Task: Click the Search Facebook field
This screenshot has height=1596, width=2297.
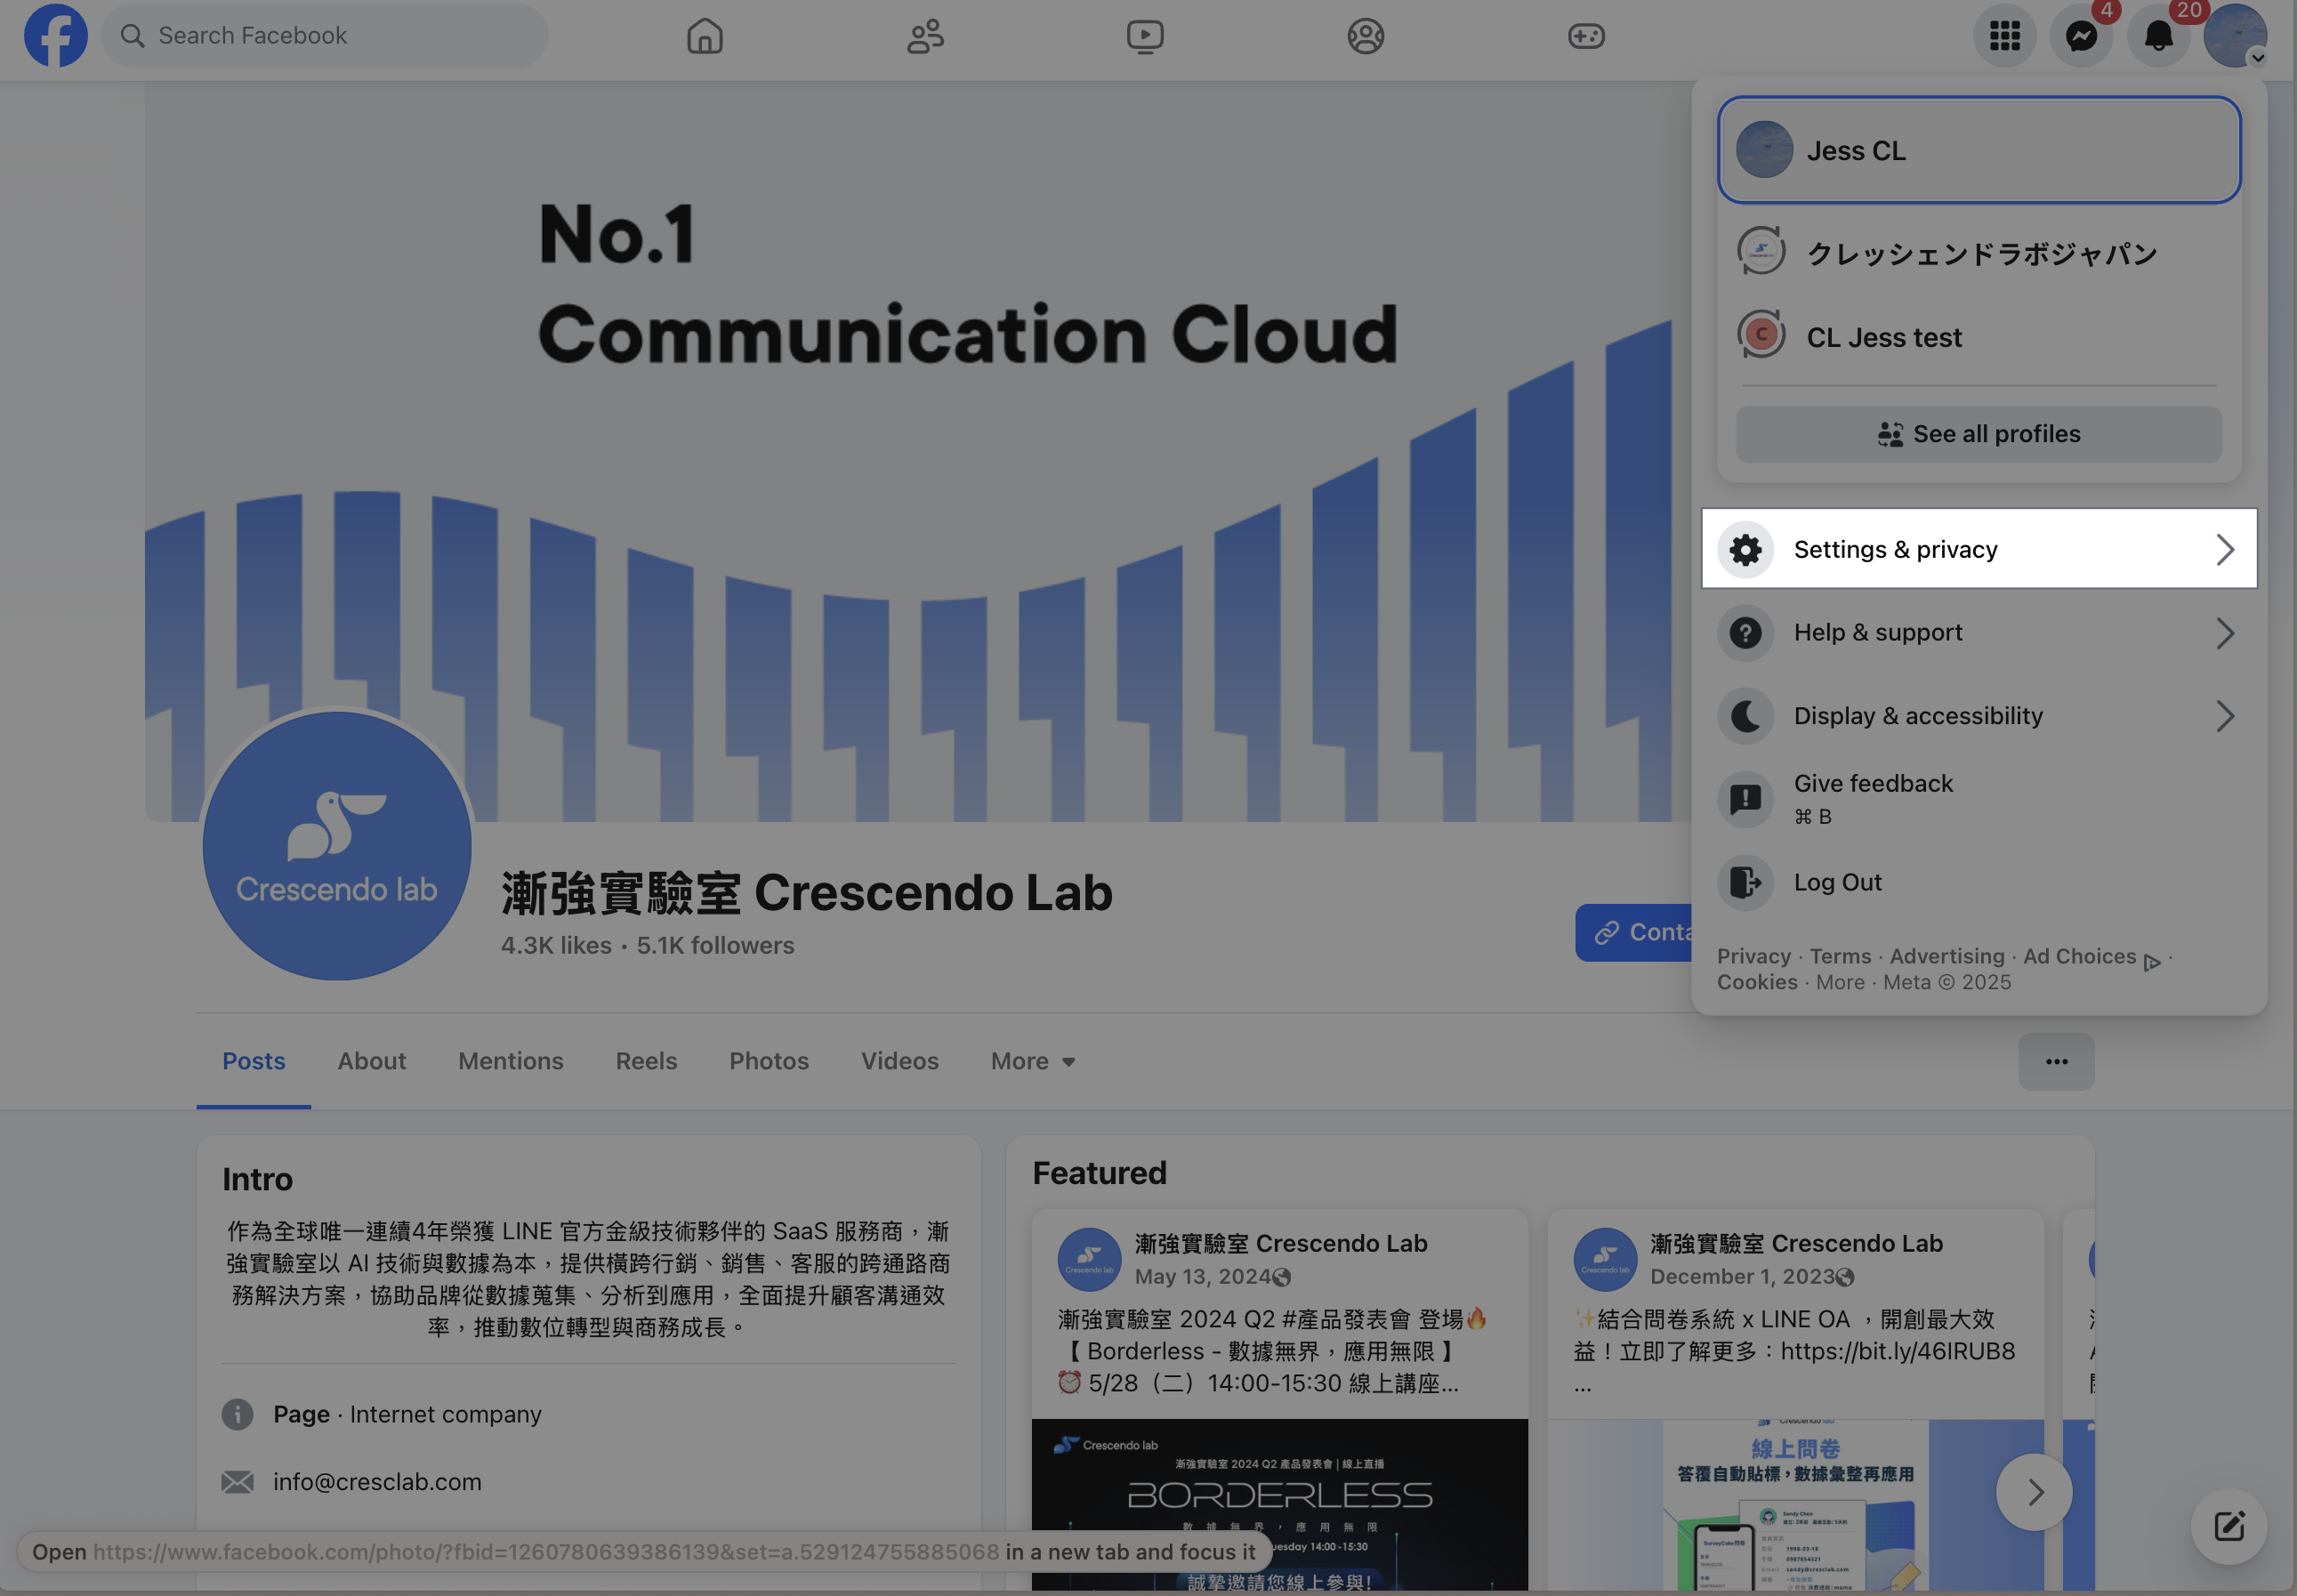Action: [325, 36]
